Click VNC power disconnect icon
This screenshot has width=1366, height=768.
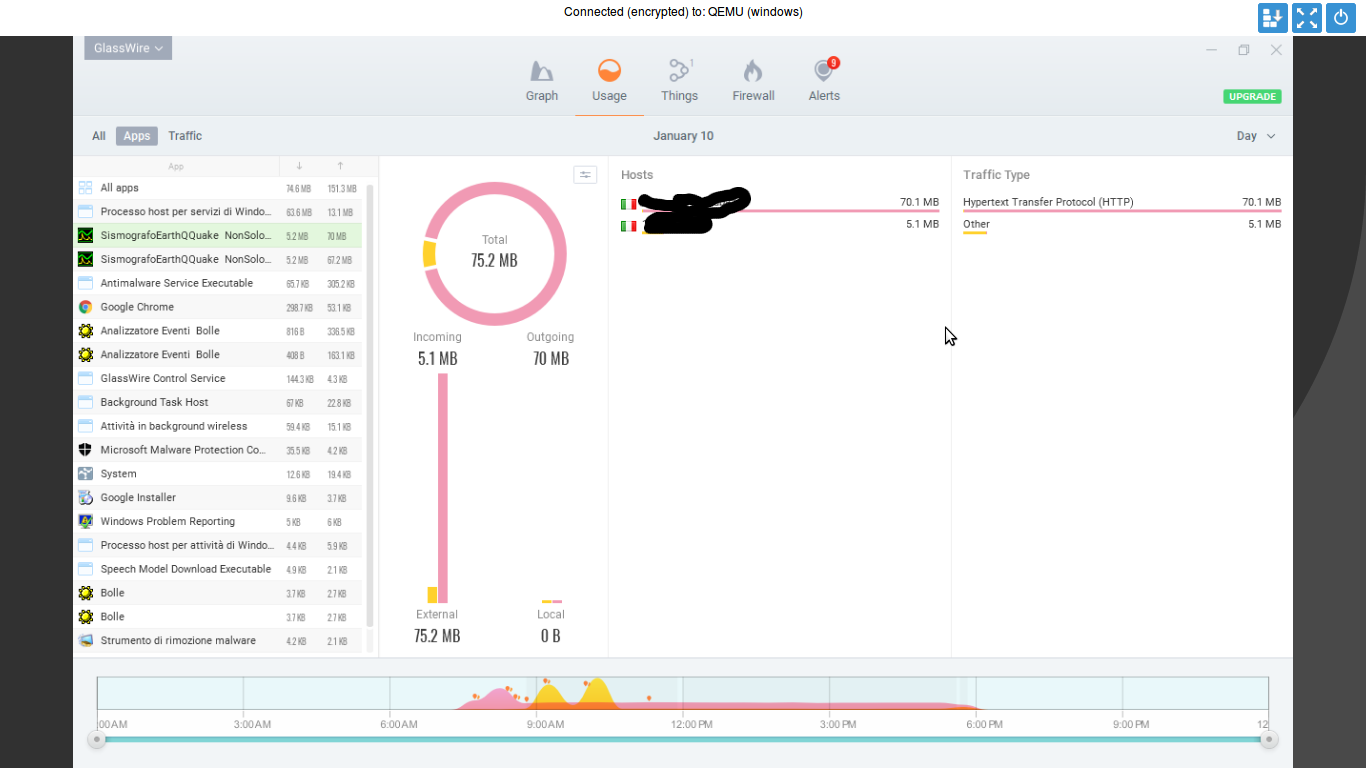point(1341,17)
